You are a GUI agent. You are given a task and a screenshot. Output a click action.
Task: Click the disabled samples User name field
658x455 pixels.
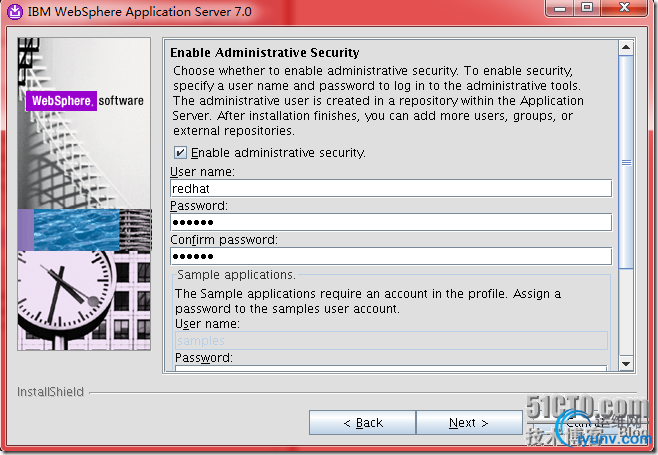coord(390,340)
